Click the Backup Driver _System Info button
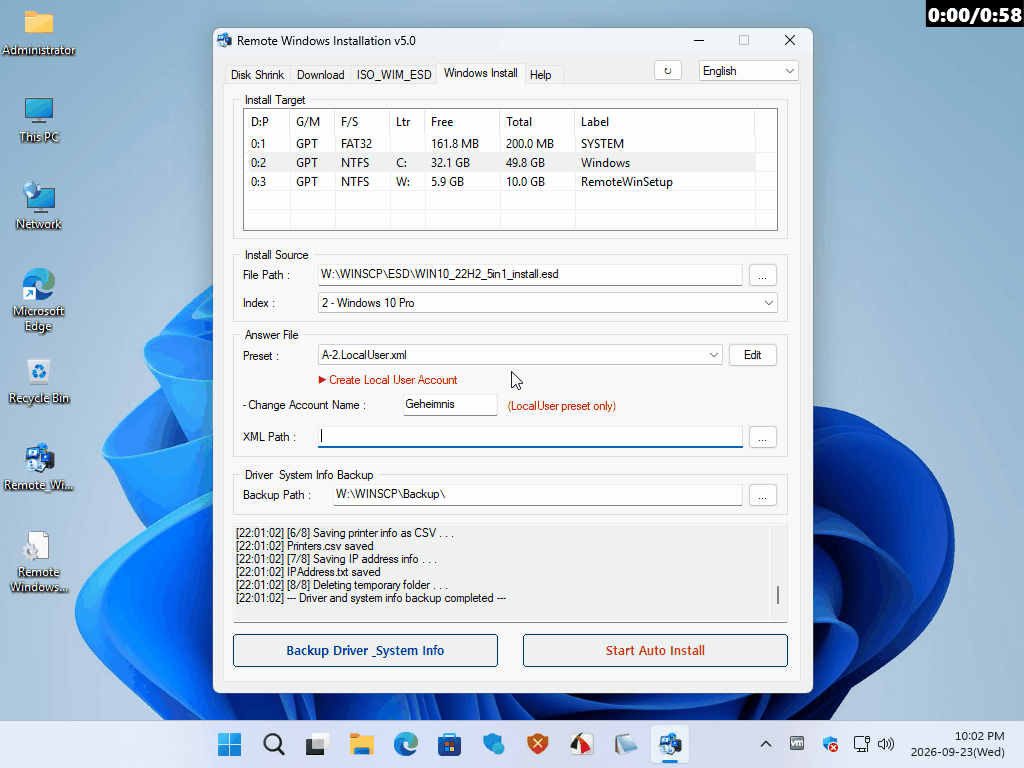1024x768 pixels. 365,650
